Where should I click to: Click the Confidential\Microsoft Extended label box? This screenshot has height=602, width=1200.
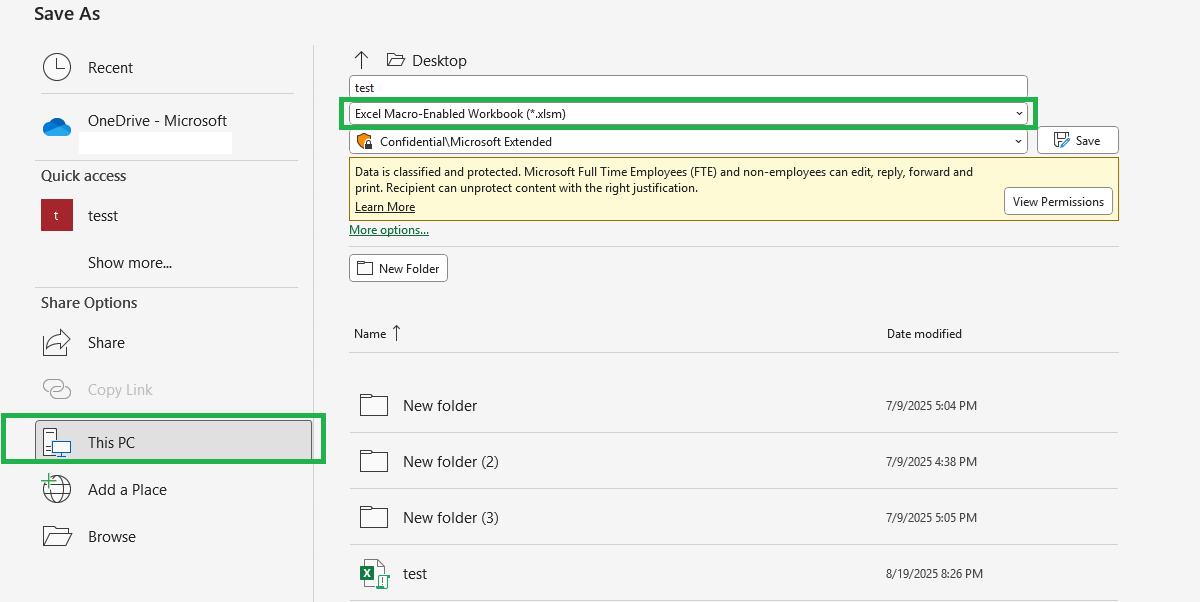pyautogui.click(x=688, y=141)
